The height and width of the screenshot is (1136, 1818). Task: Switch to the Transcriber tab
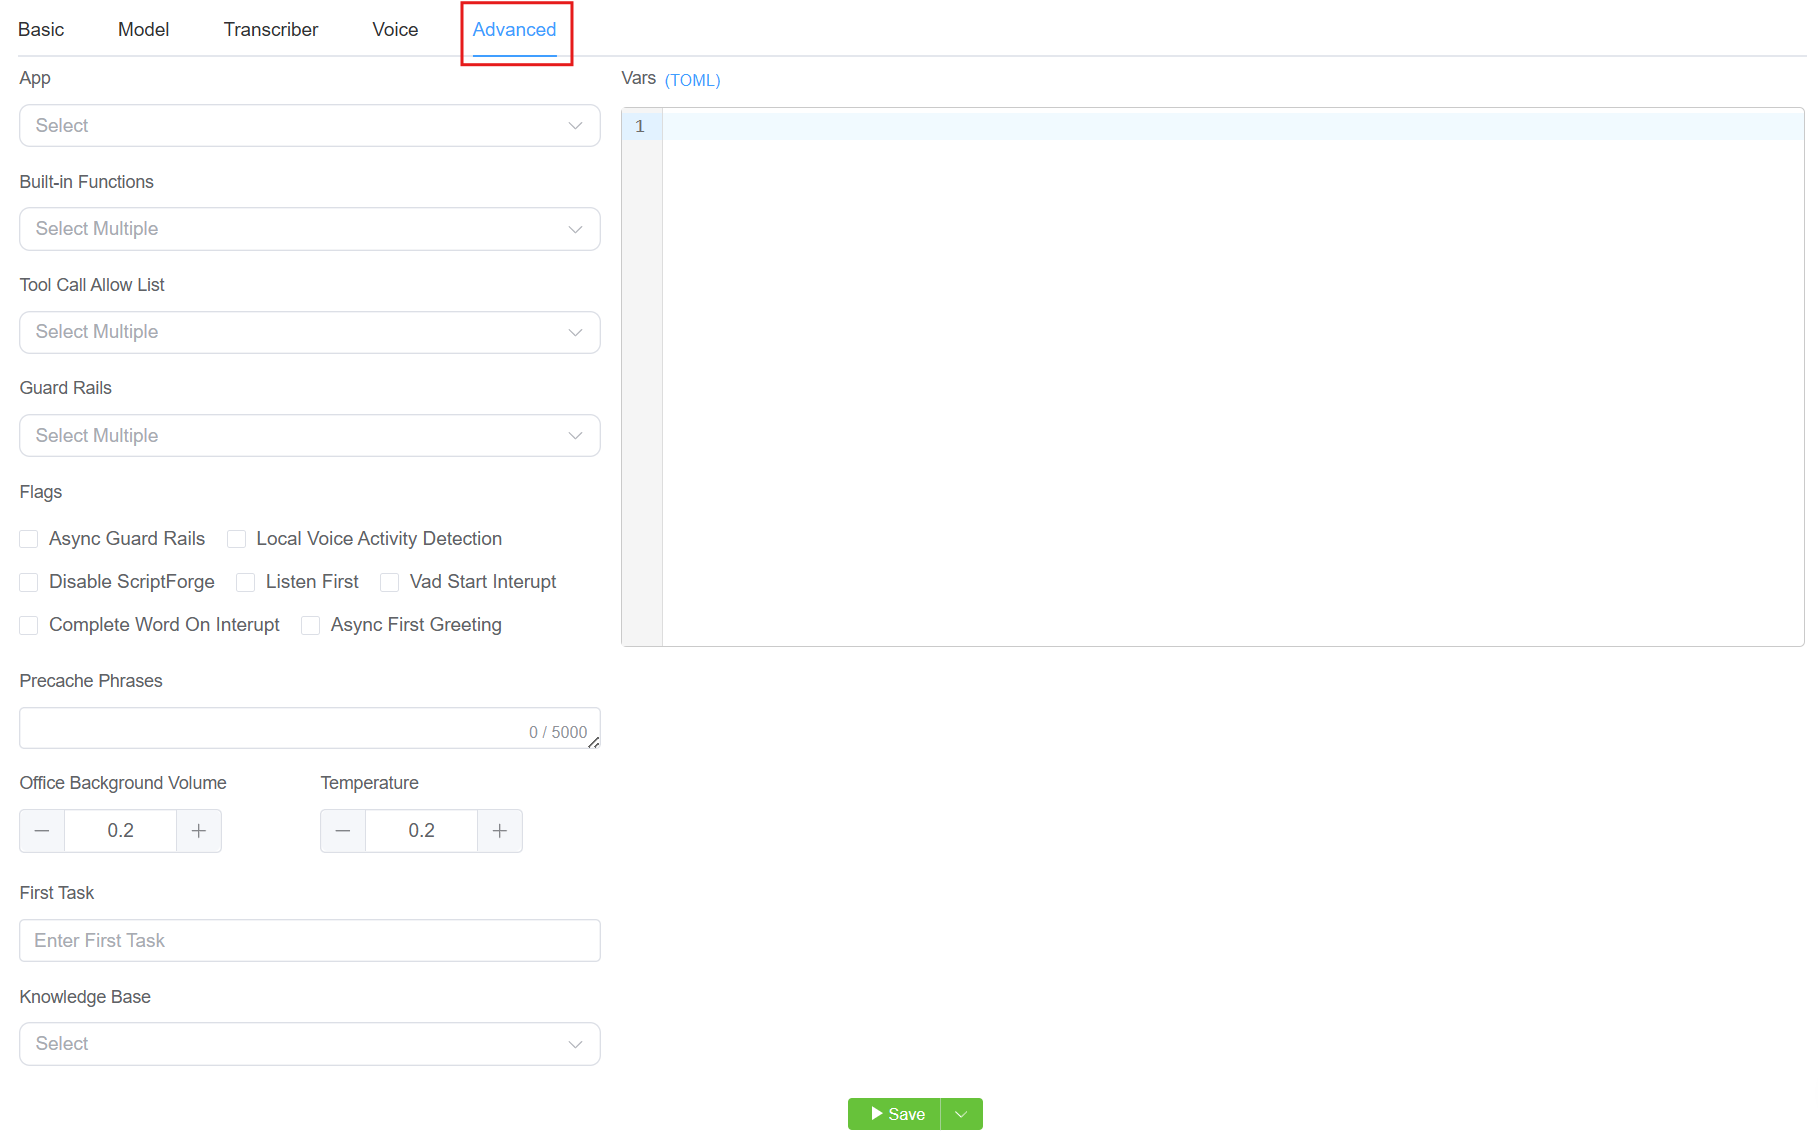[271, 30]
